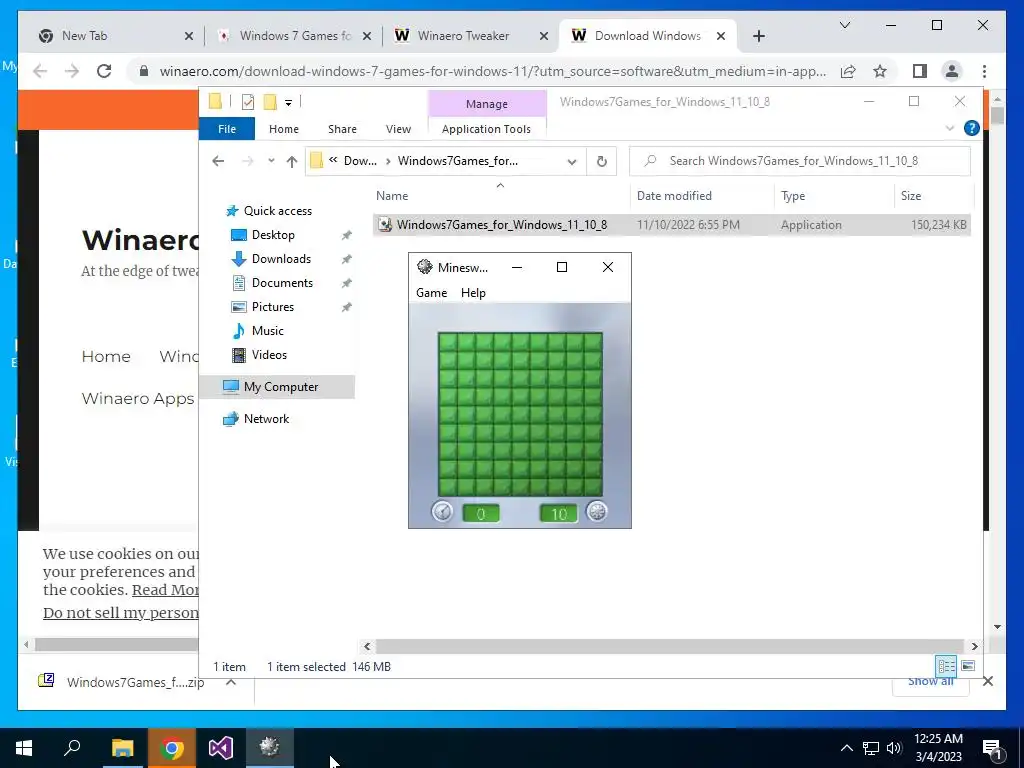1024x768 pixels.
Task: Open Home ribbon tab
Action: [283, 129]
